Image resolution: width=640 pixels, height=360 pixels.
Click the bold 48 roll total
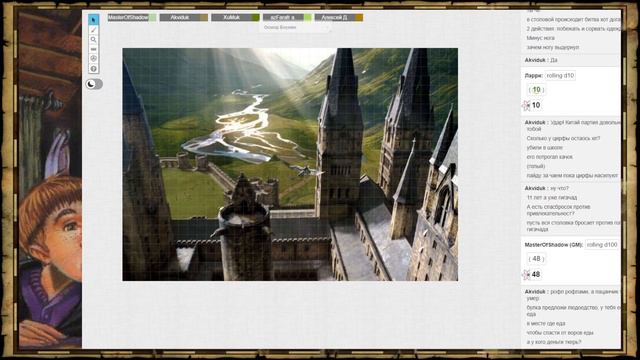(x=536, y=274)
